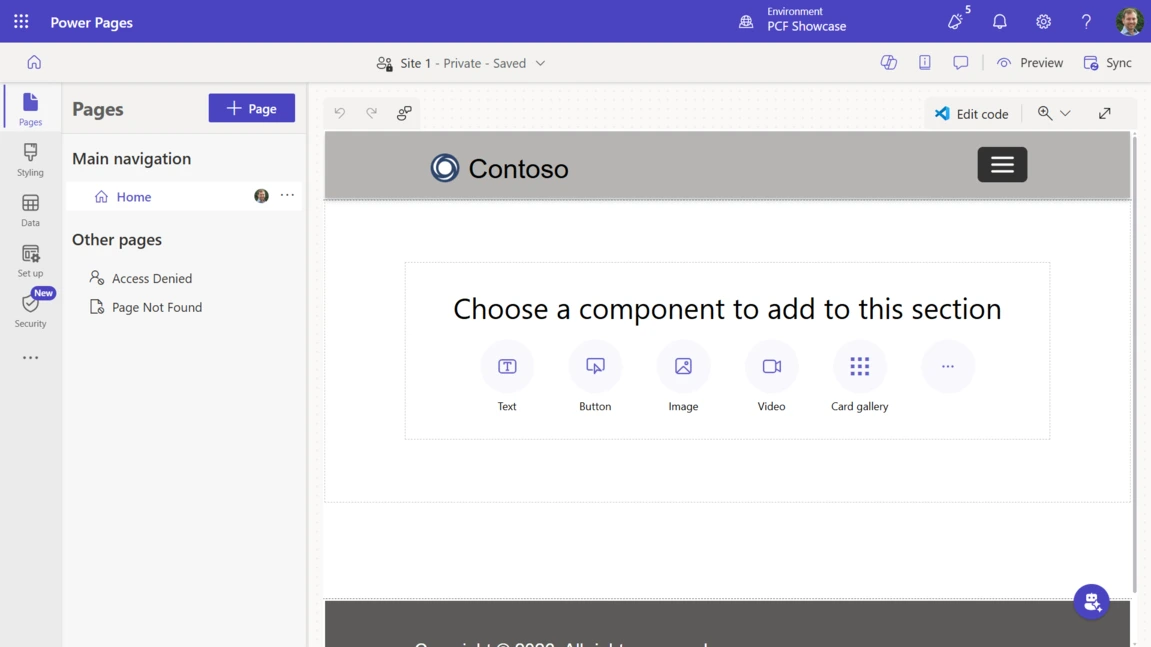Open Edit code in Visual Studio Code
This screenshot has height=647, width=1151.
971,114
